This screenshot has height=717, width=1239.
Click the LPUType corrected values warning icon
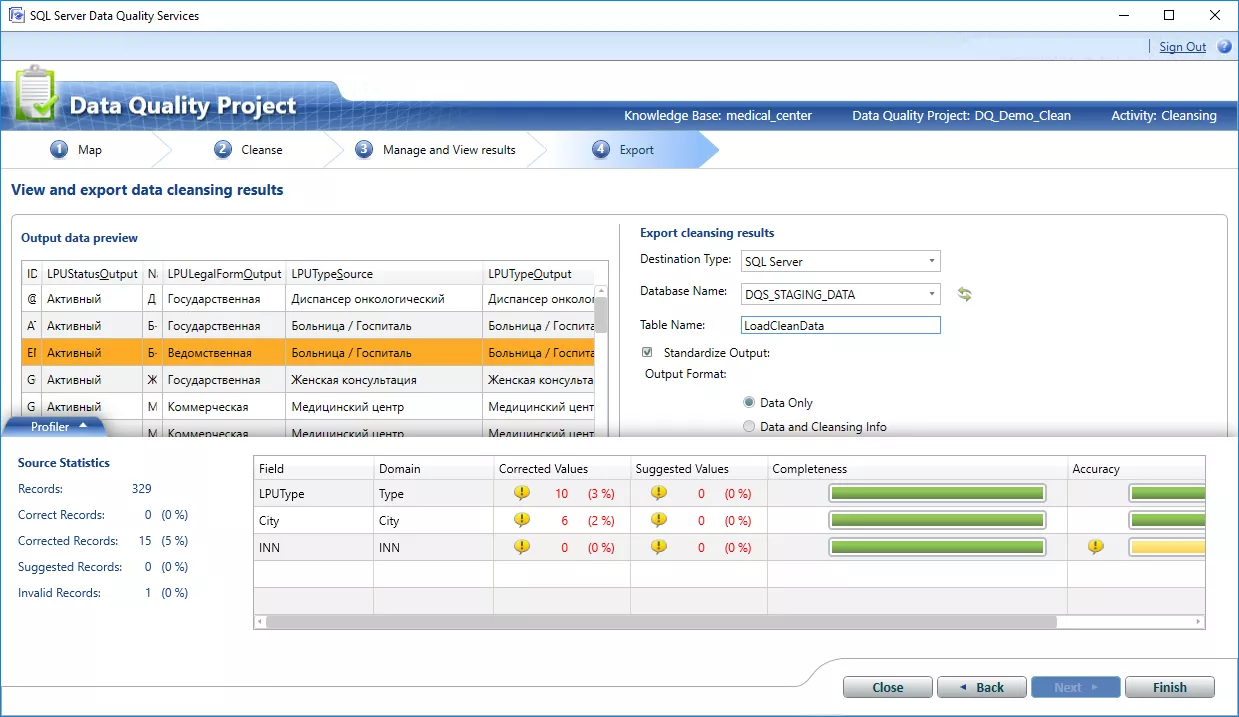click(521, 493)
